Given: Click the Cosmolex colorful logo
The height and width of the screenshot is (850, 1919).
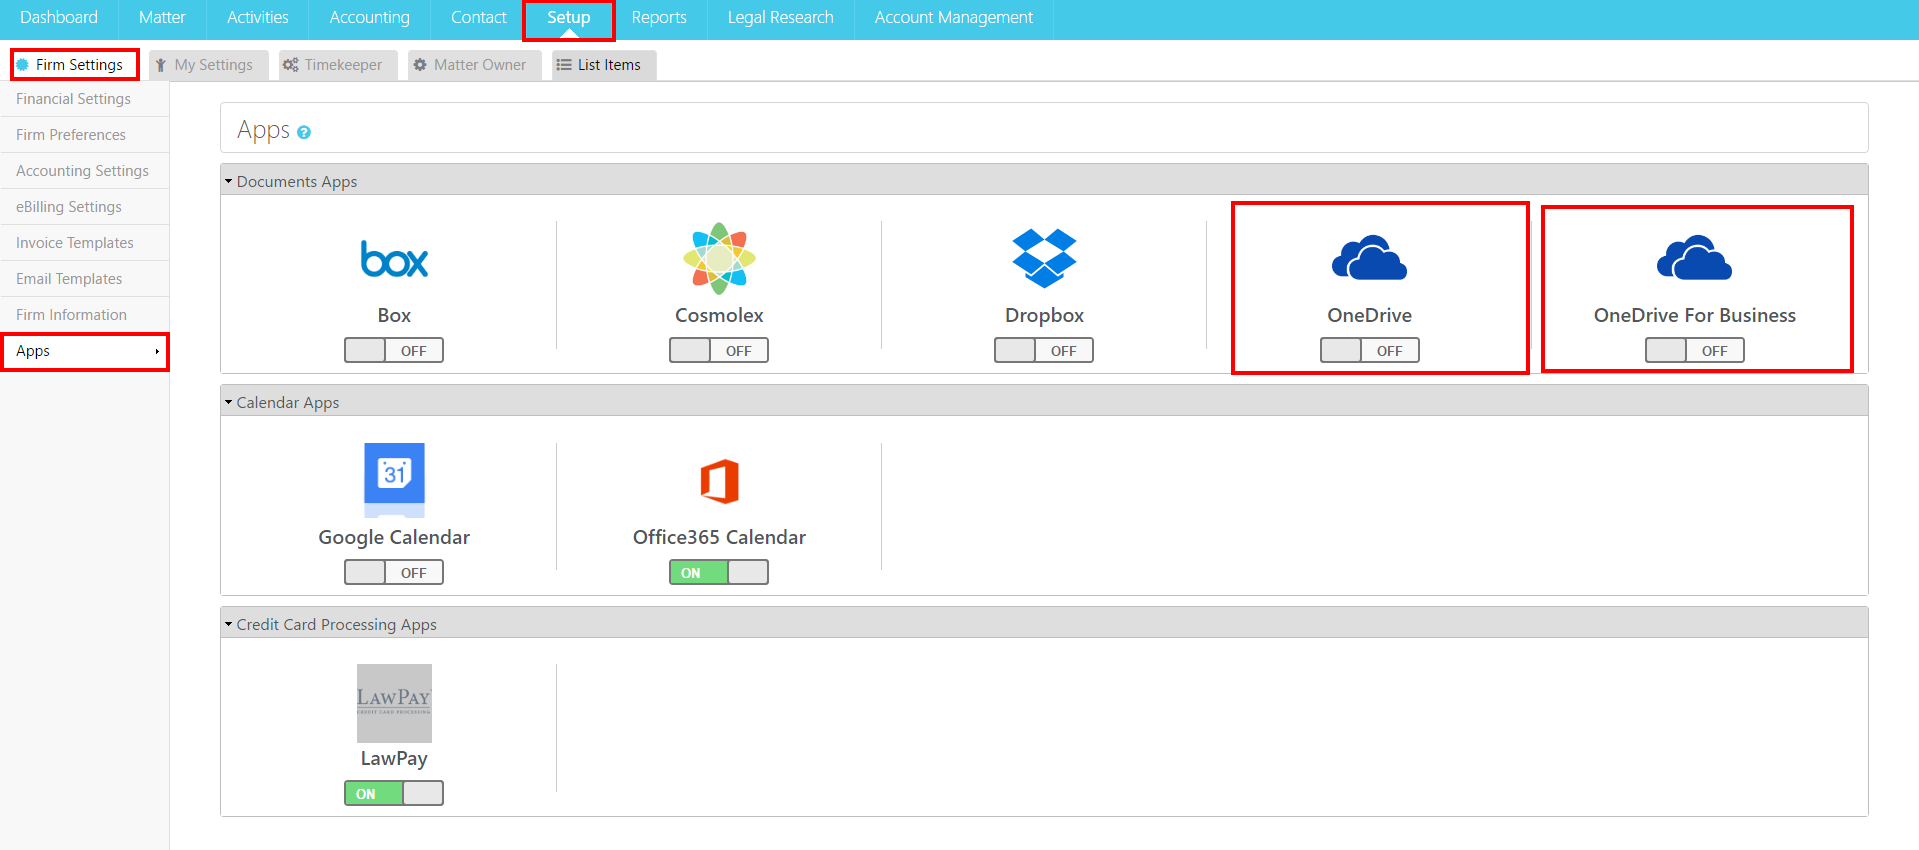Looking at the screenshot, I should [x=719, y=259].
